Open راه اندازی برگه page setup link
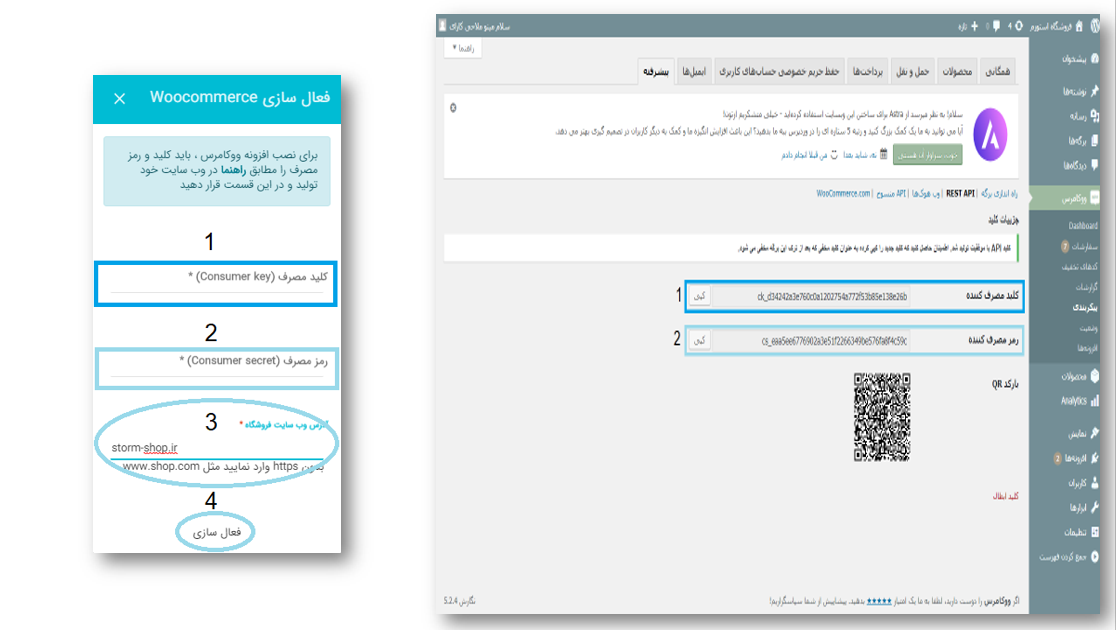Image resolution: width=1116 pixels, height=630 pixels. (x=999, y=194)
